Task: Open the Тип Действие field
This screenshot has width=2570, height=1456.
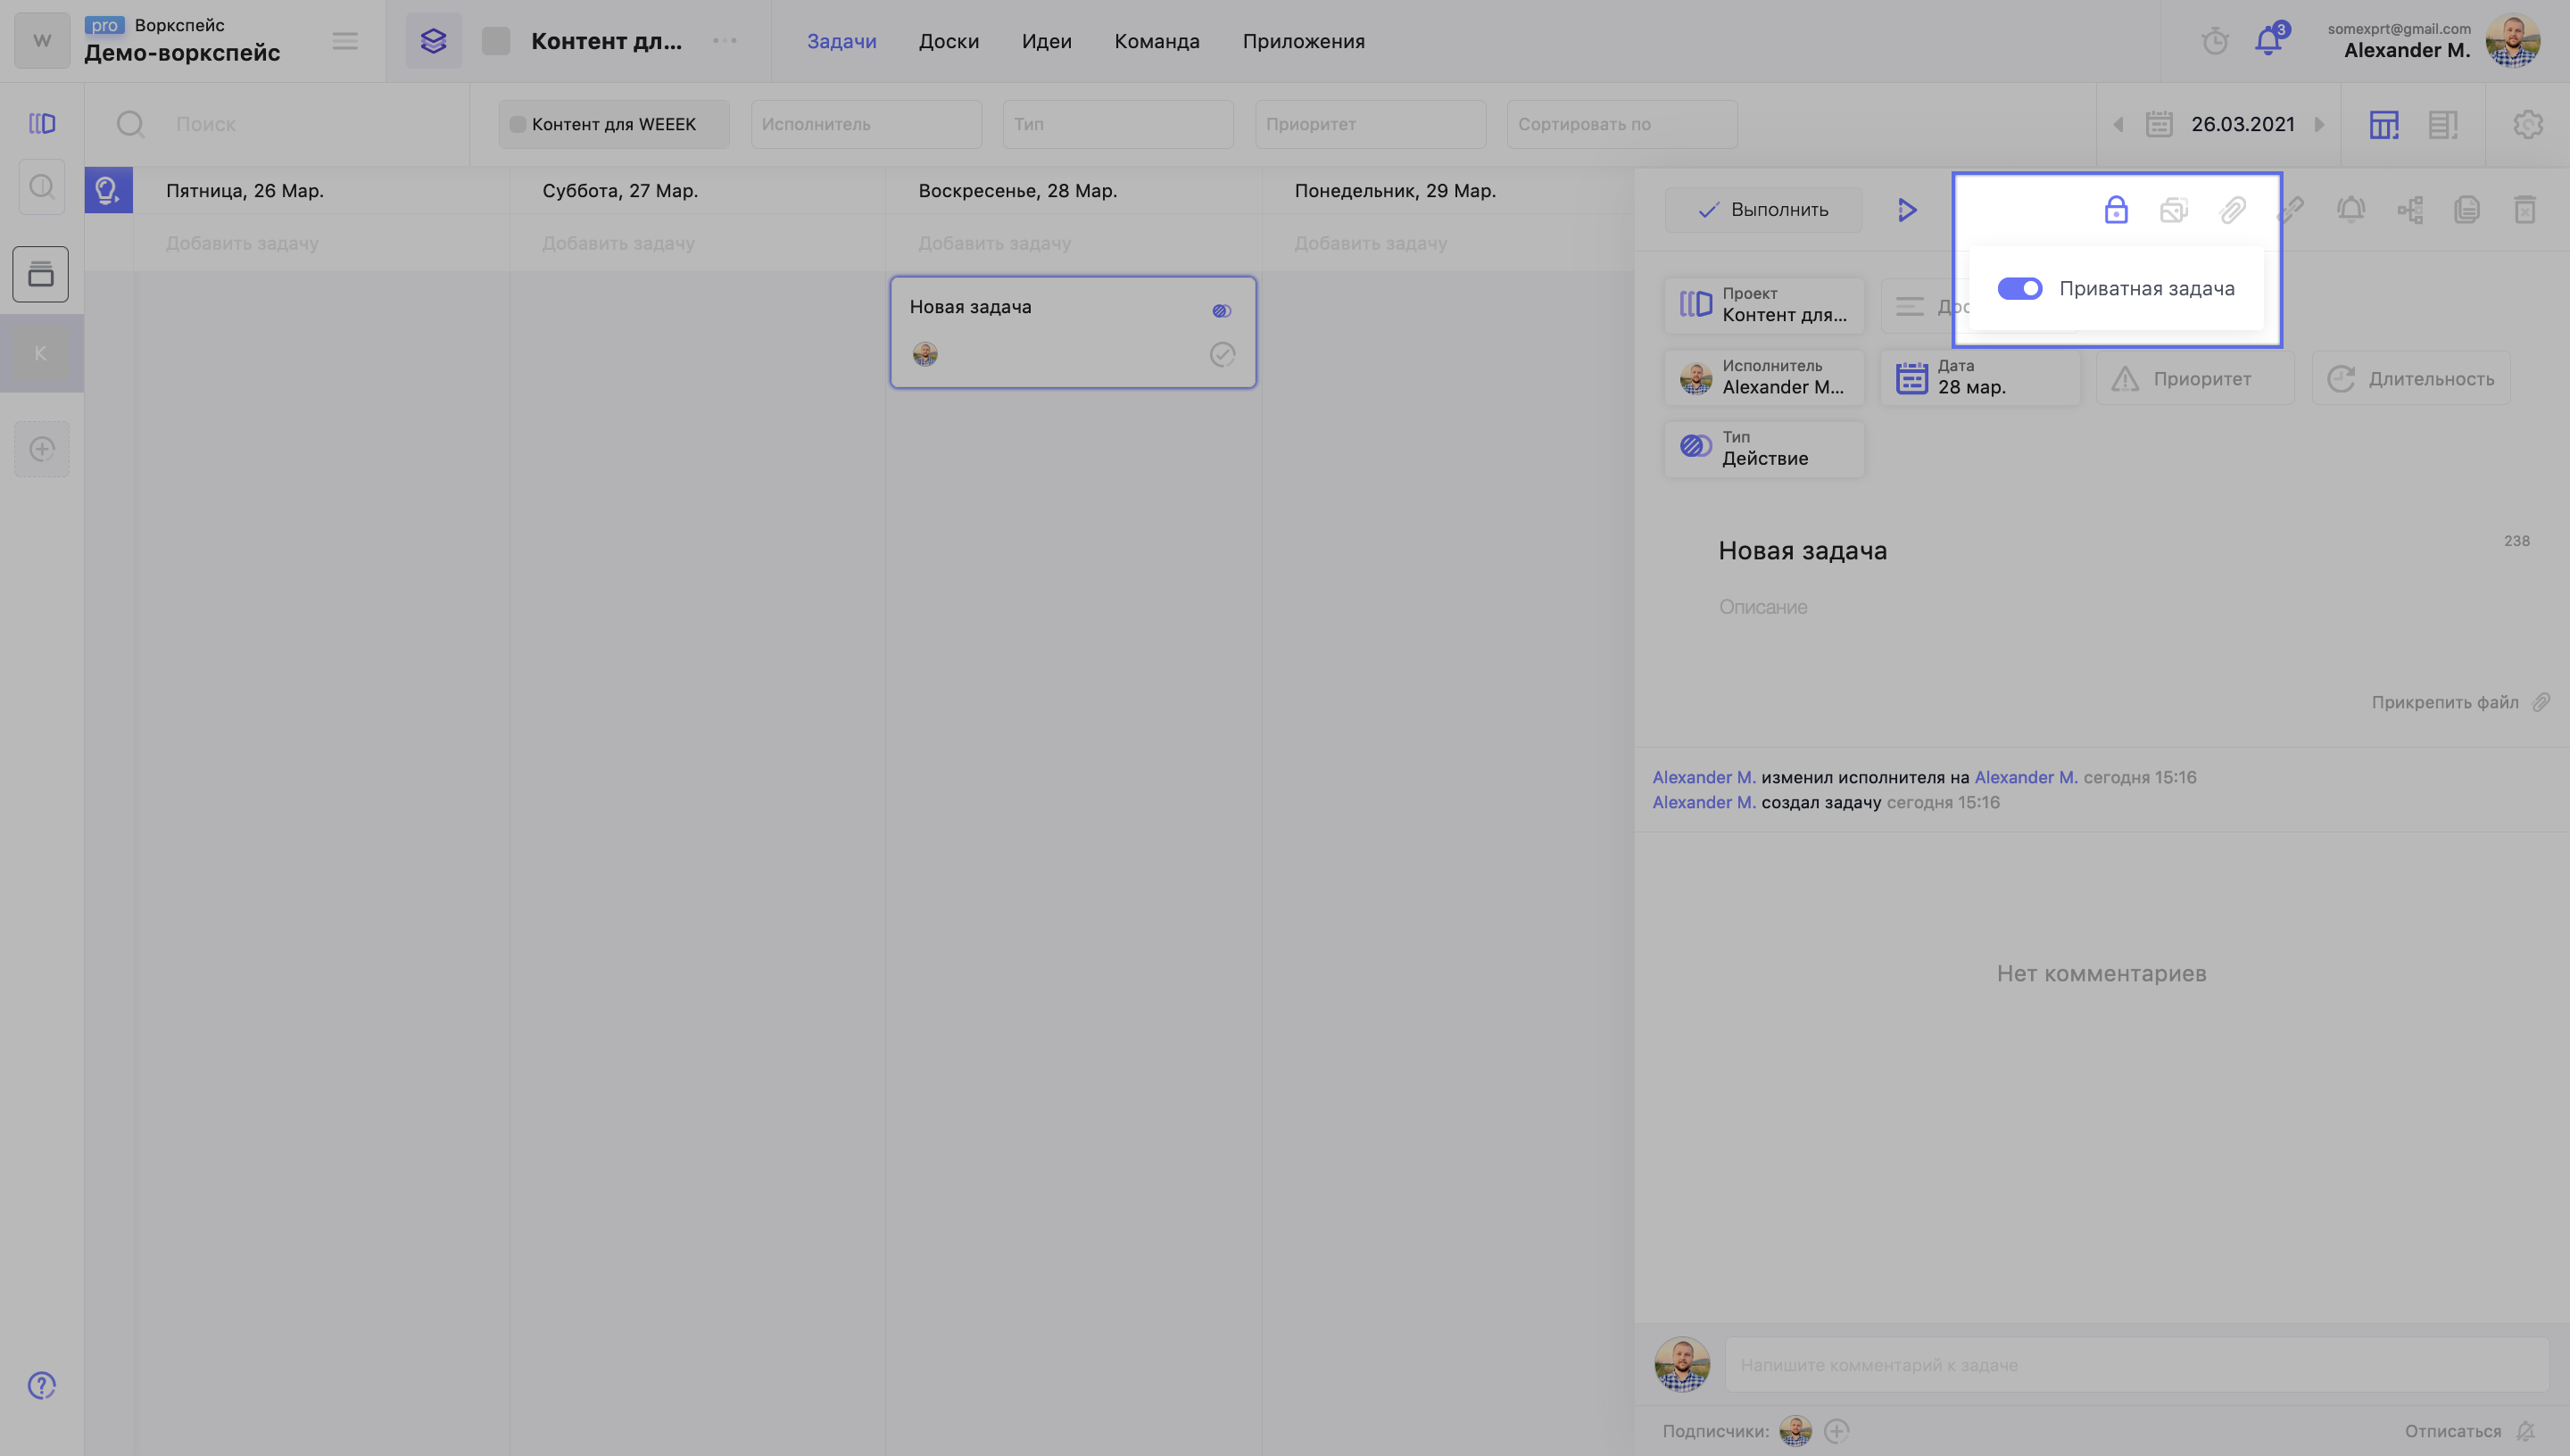Action: click(x=1764, y=448)
